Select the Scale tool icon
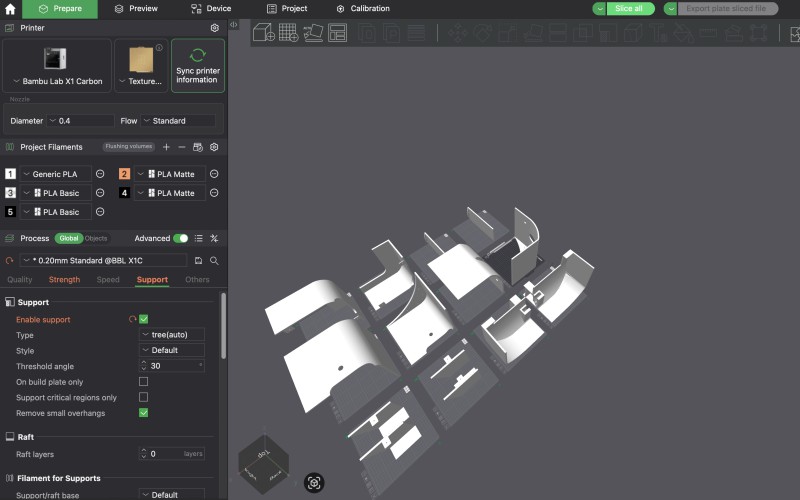The width and height of the screenshot is (800, 500). [507, 34]
